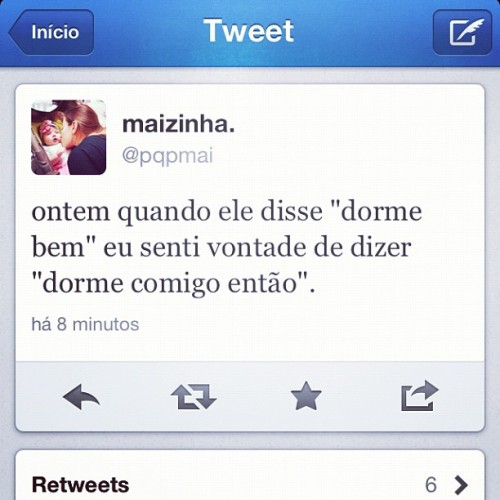This screenshot has width=500, height=500.
Task: Tap the compose new tweet icon
Action: coord(462,32)
